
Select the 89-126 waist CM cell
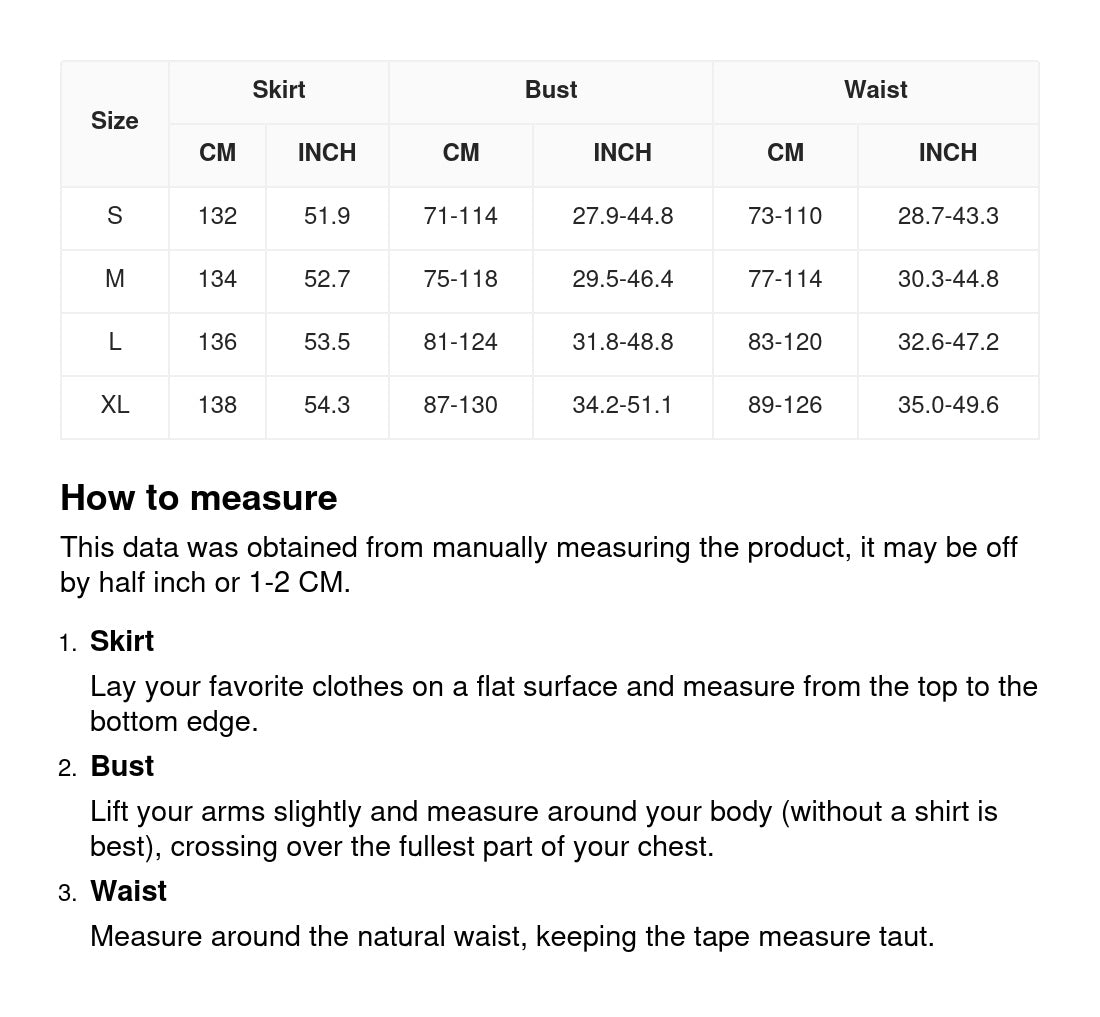(785, 405)
